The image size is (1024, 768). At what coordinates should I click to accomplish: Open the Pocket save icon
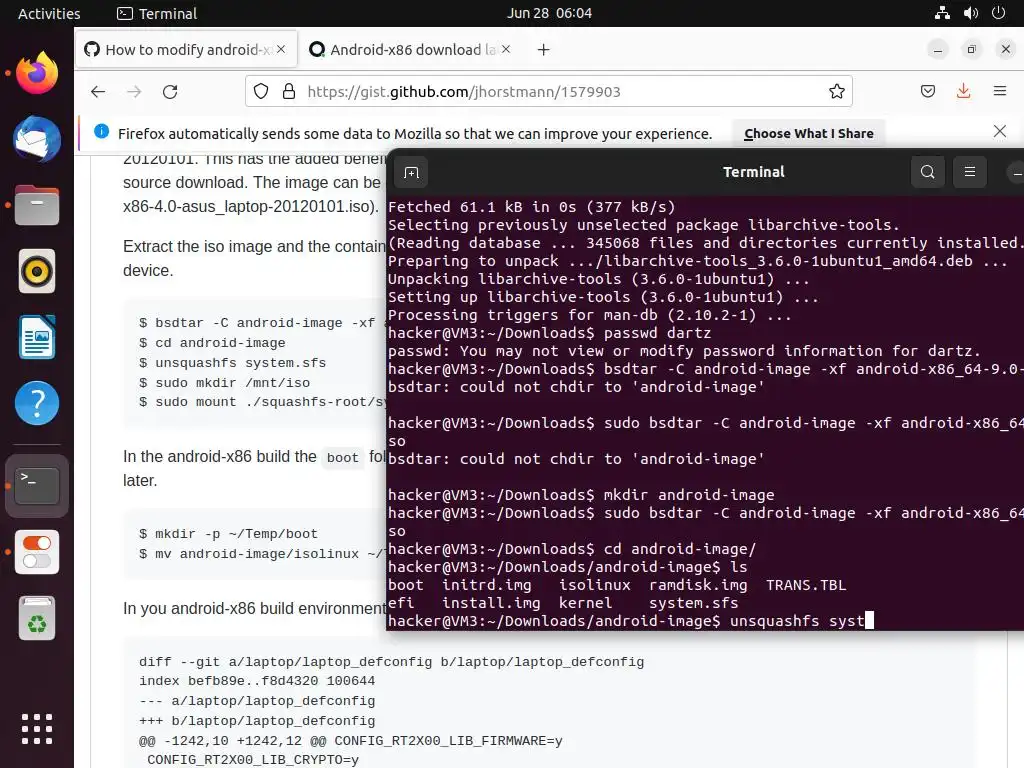click(927, 91)
